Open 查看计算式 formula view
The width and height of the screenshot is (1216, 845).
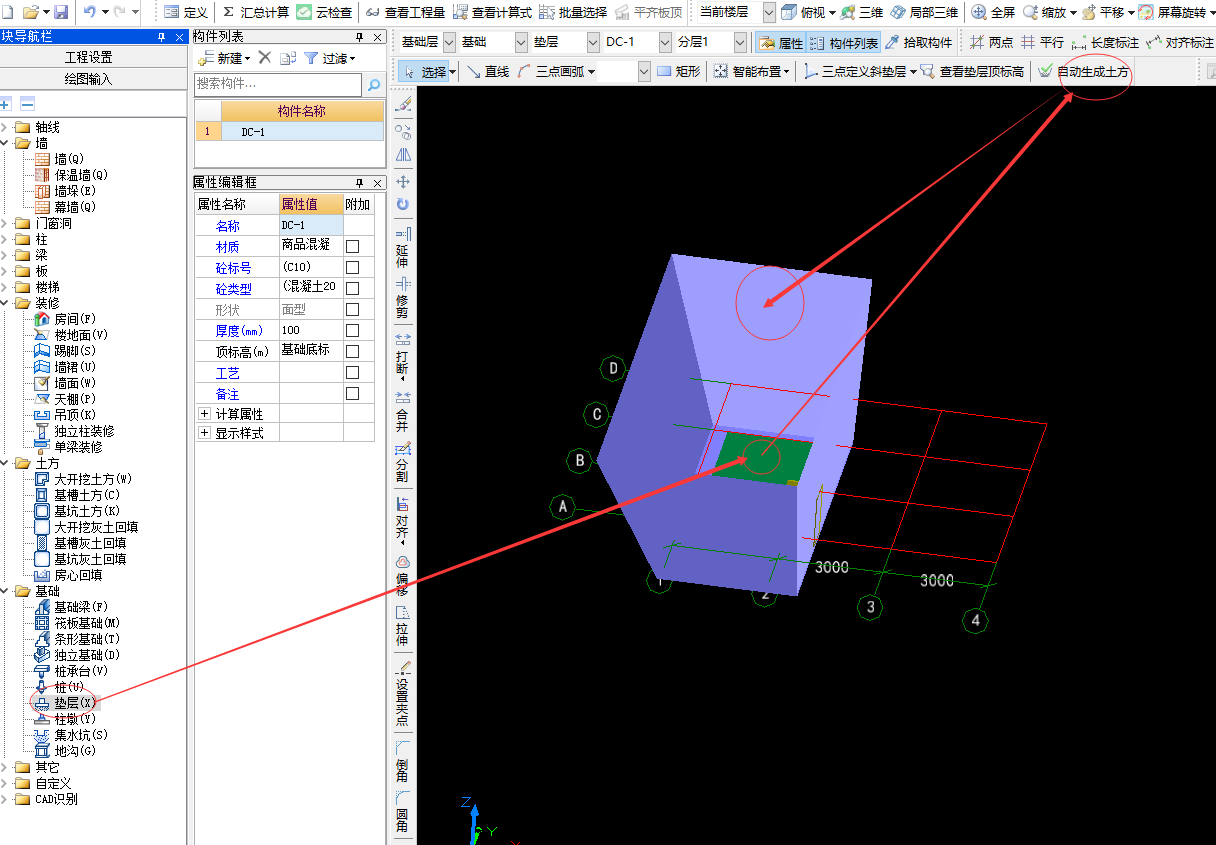pyautogui.click(x=492, y=12)
